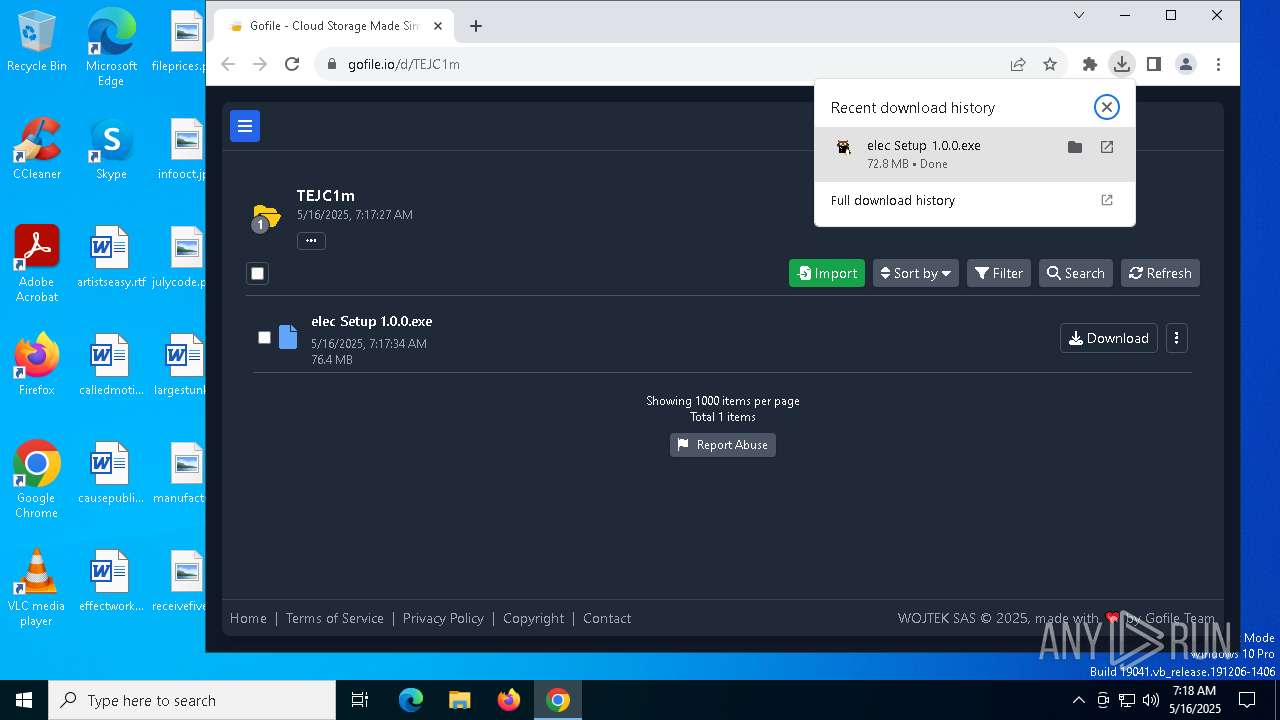1280x720 pixels.
Task: Open the Windows Start menu
Action: coord(24,700)
